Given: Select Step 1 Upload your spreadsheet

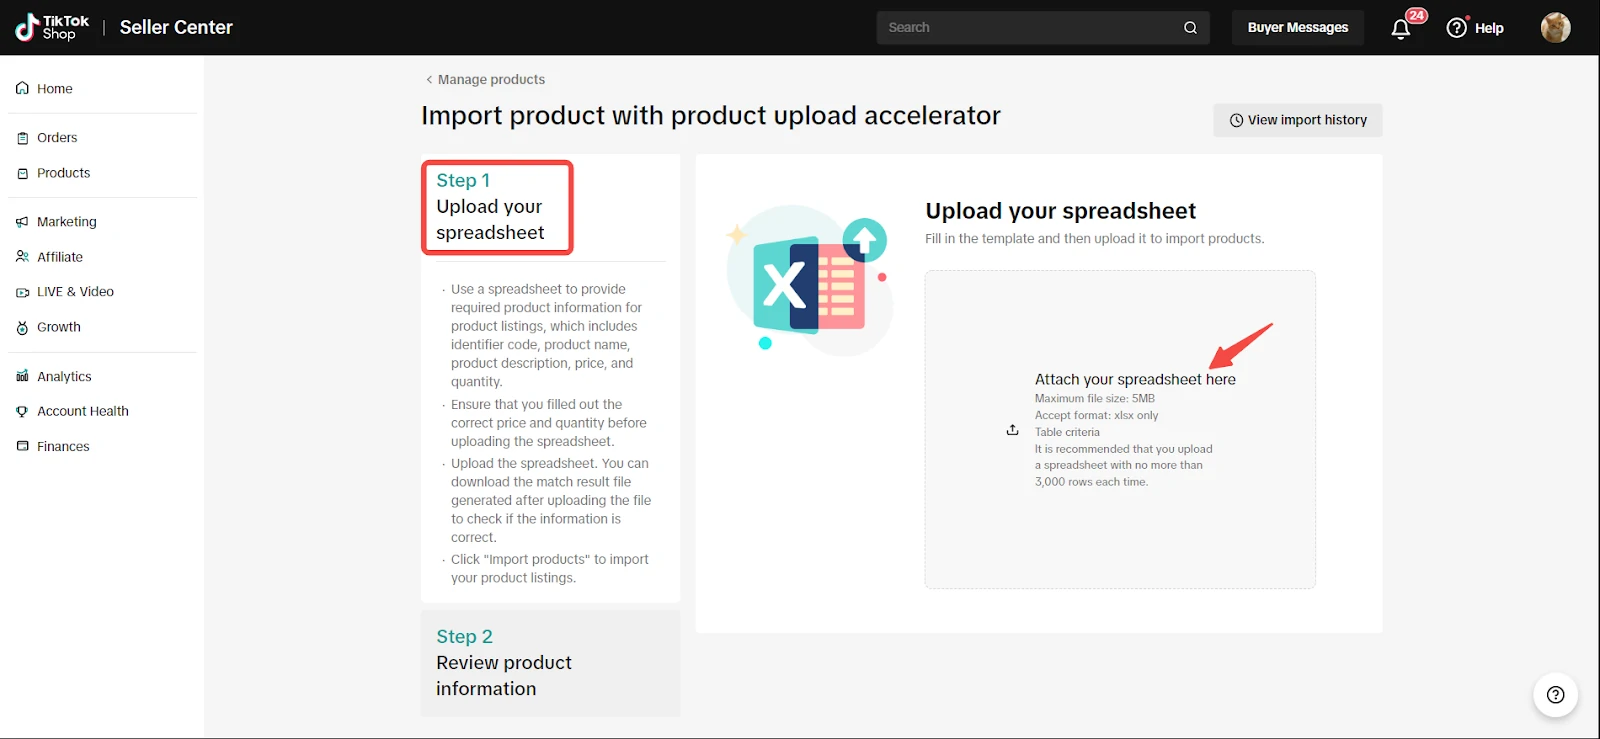Looking at the screenshot, I should (497, 207).
